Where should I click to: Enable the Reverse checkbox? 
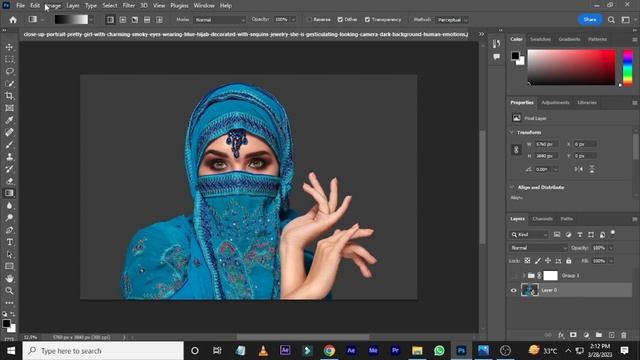(309, 20)
